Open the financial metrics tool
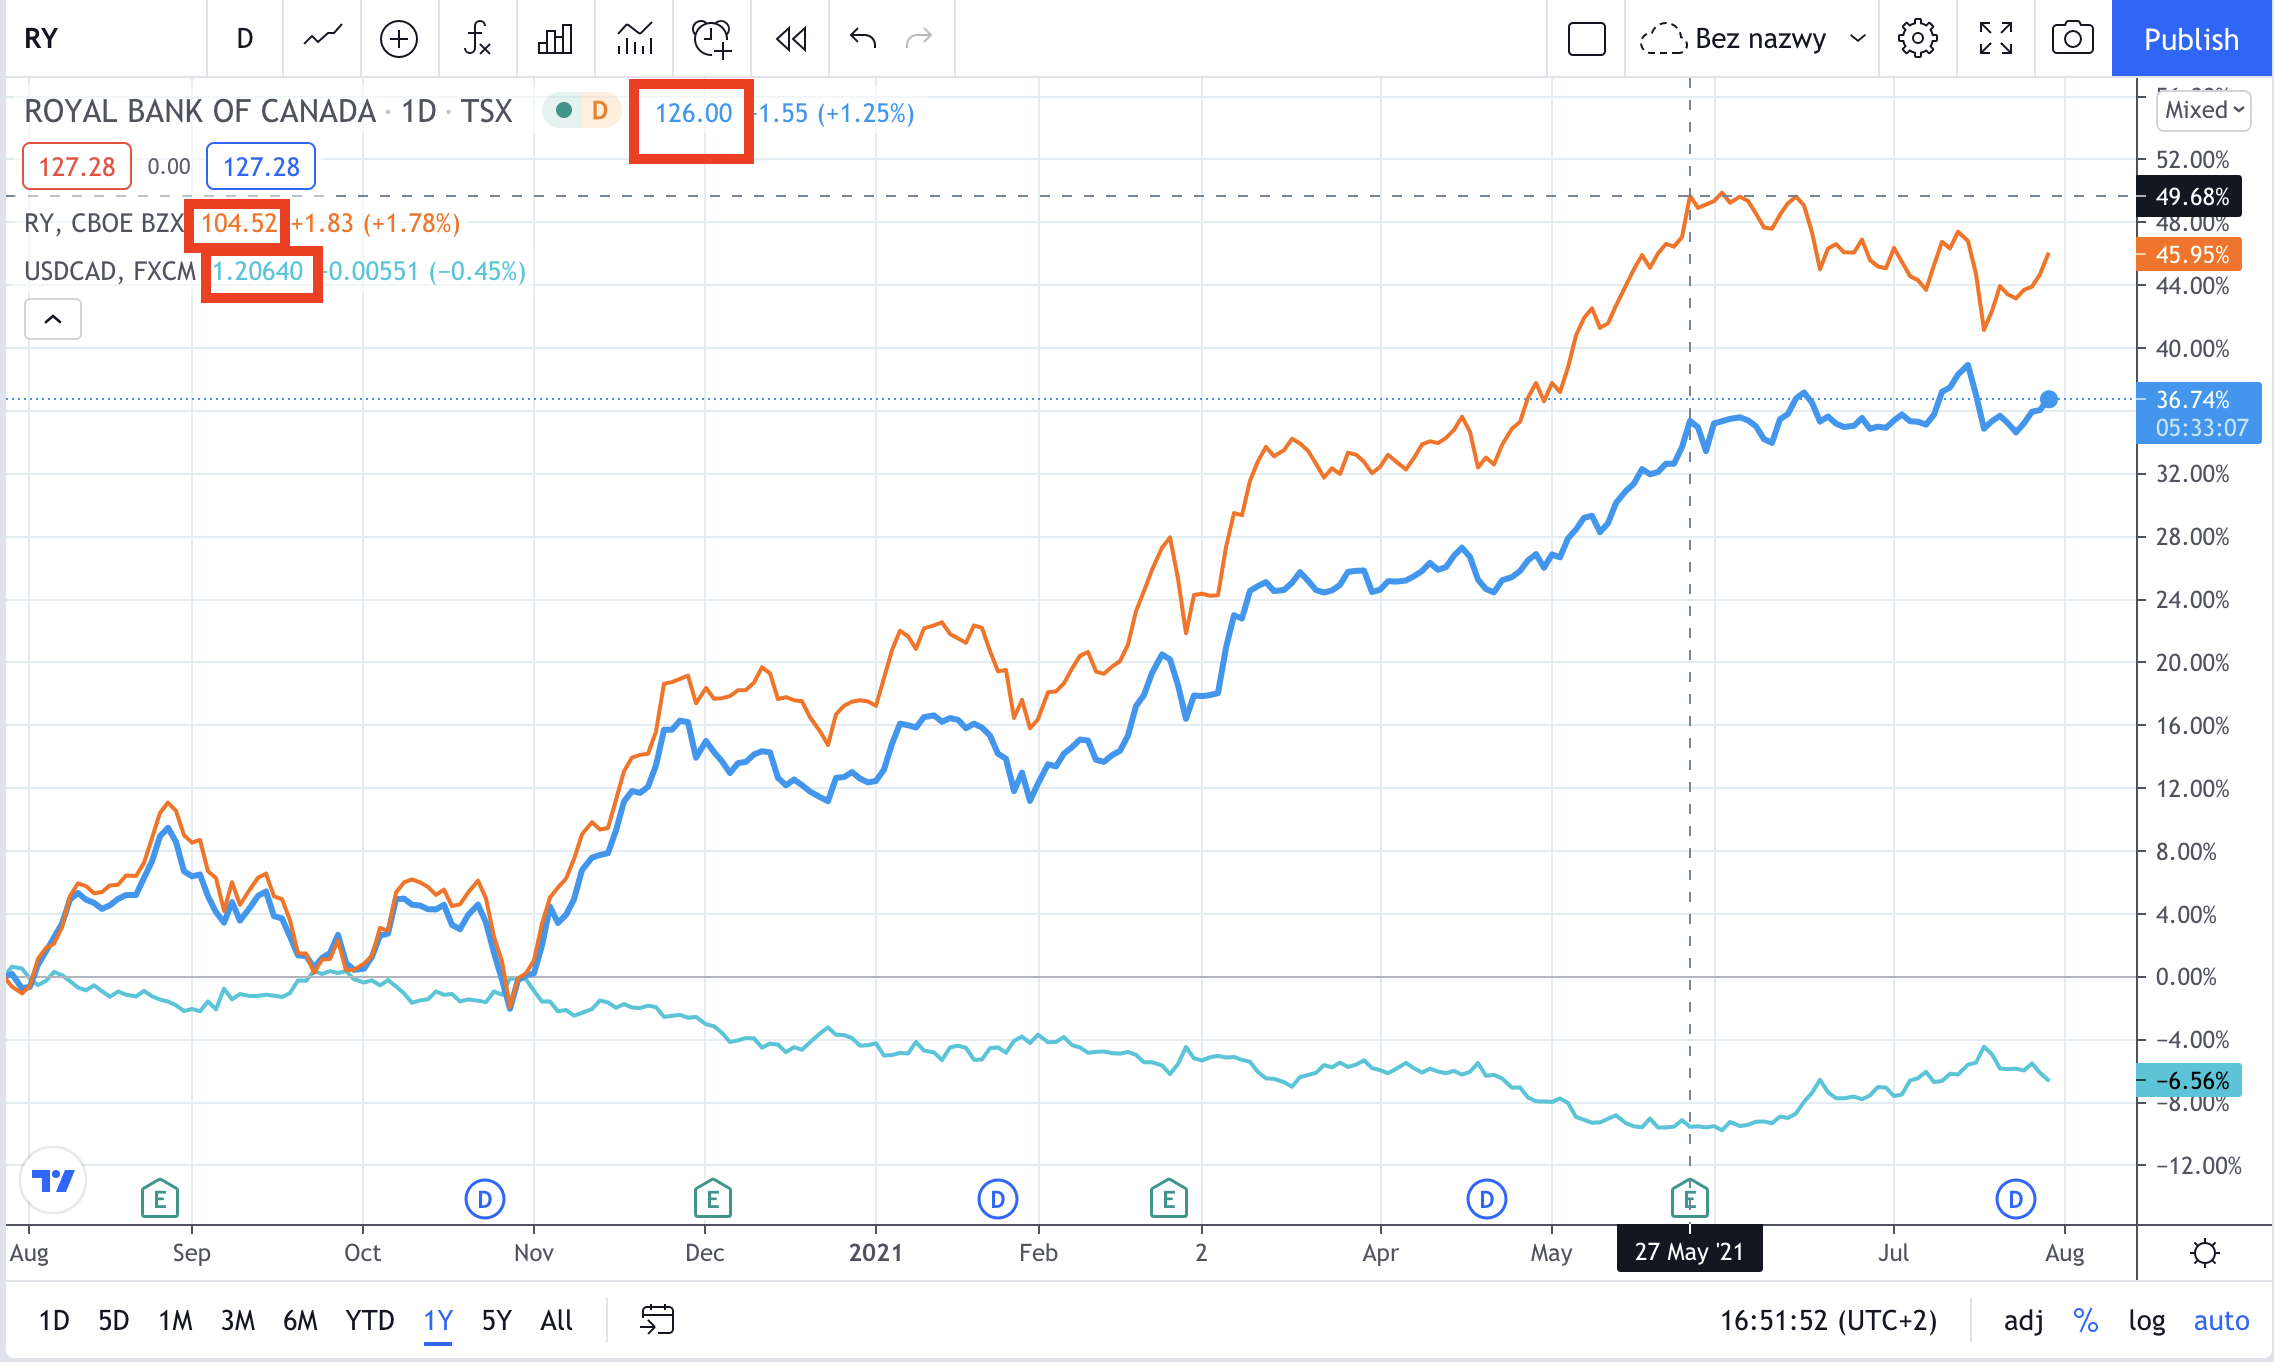Screen dimensions: 2274x1362 (x=555, y=39)
